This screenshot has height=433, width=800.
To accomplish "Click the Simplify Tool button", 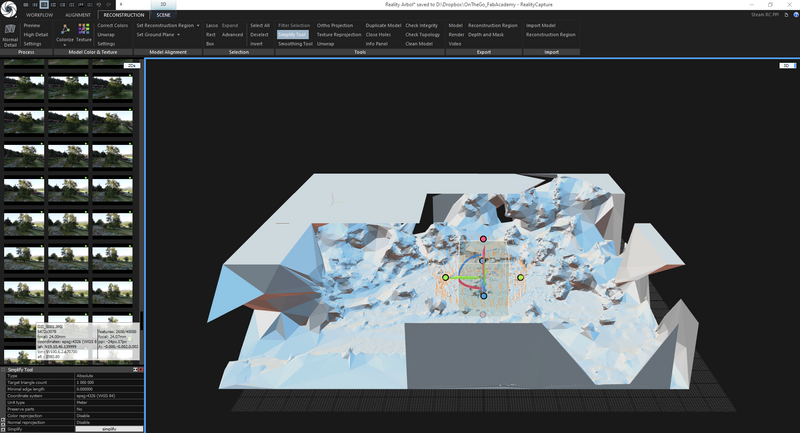I will pyautogui.click(x=293, y=35).
